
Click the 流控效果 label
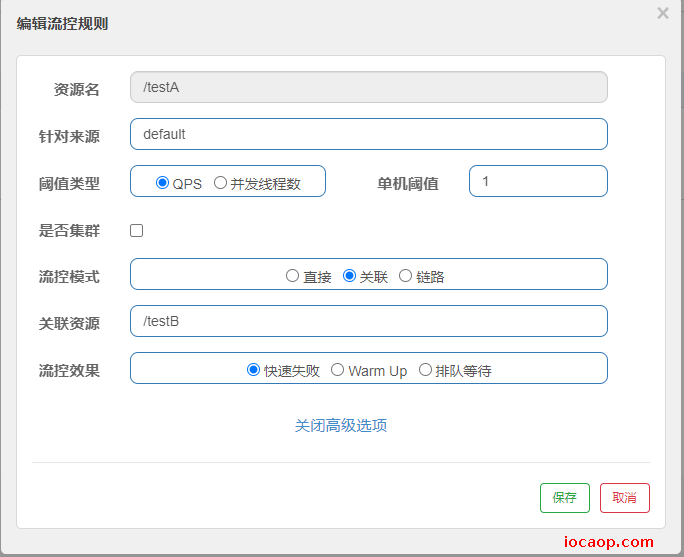click(69, 371)
